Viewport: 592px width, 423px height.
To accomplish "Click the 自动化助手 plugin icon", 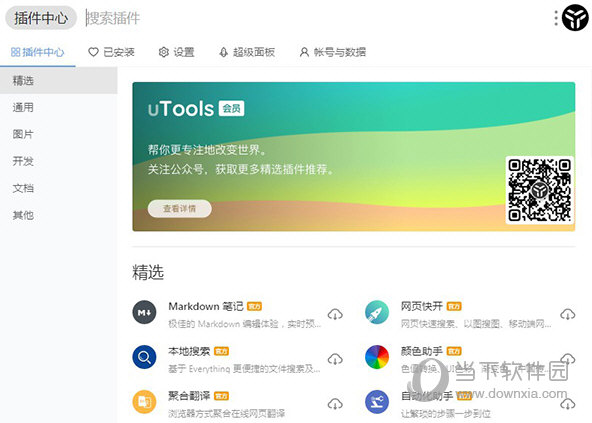I will (377, 402).
